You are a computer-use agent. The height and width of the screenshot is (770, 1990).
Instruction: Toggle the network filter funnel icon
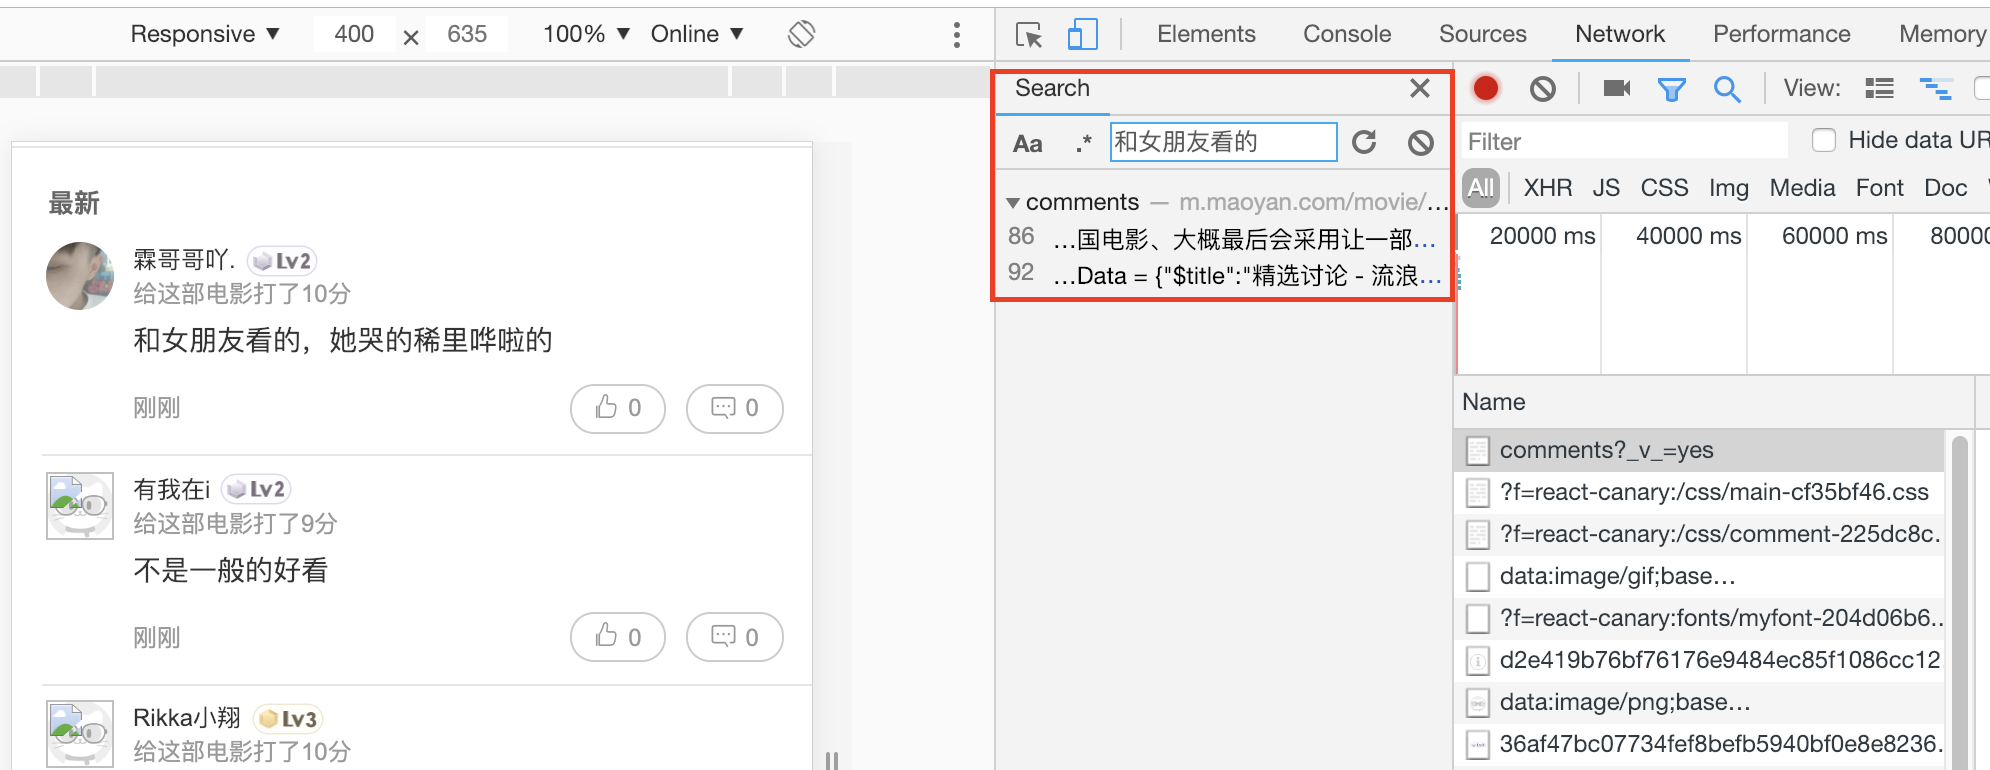(1672, 90)
